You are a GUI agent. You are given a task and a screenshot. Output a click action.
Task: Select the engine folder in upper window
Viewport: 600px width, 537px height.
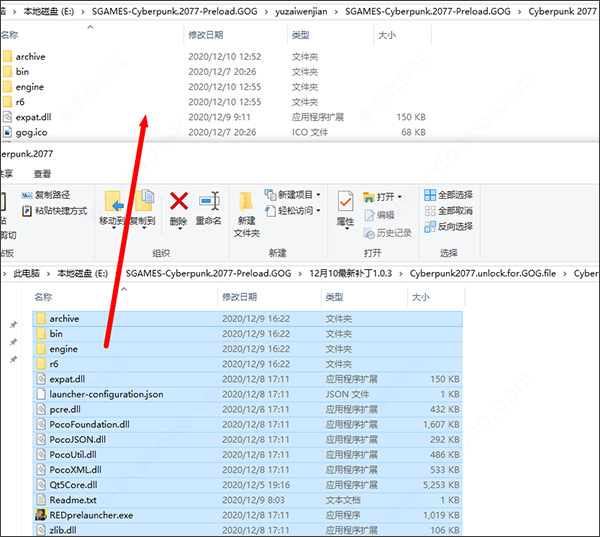pos(29,87)
